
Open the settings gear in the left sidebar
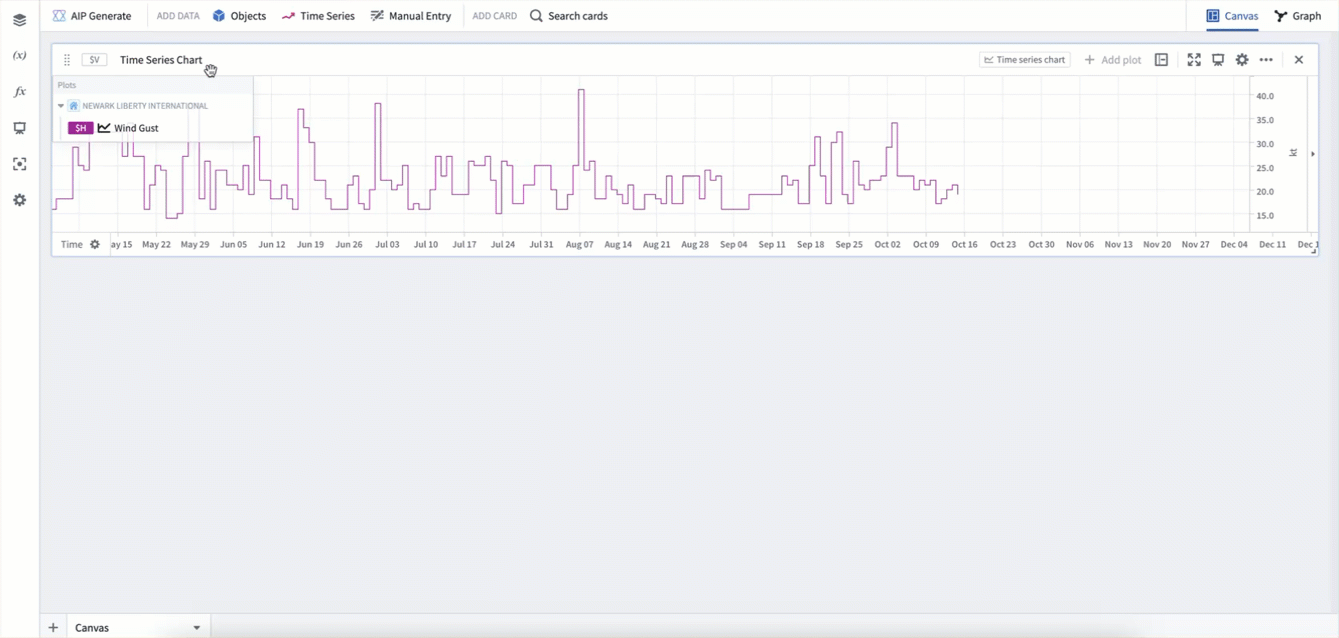pyautogui.click(x=19, y=200)
